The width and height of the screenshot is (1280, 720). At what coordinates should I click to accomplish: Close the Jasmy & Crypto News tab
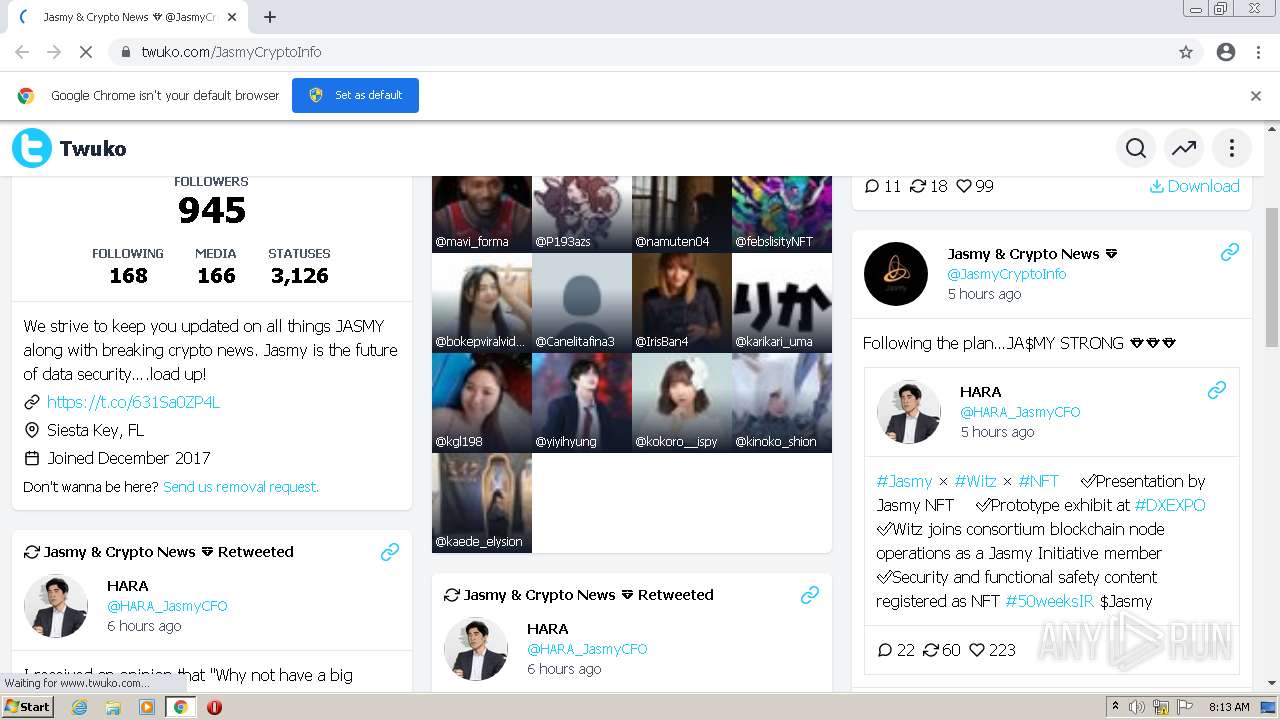232,17
